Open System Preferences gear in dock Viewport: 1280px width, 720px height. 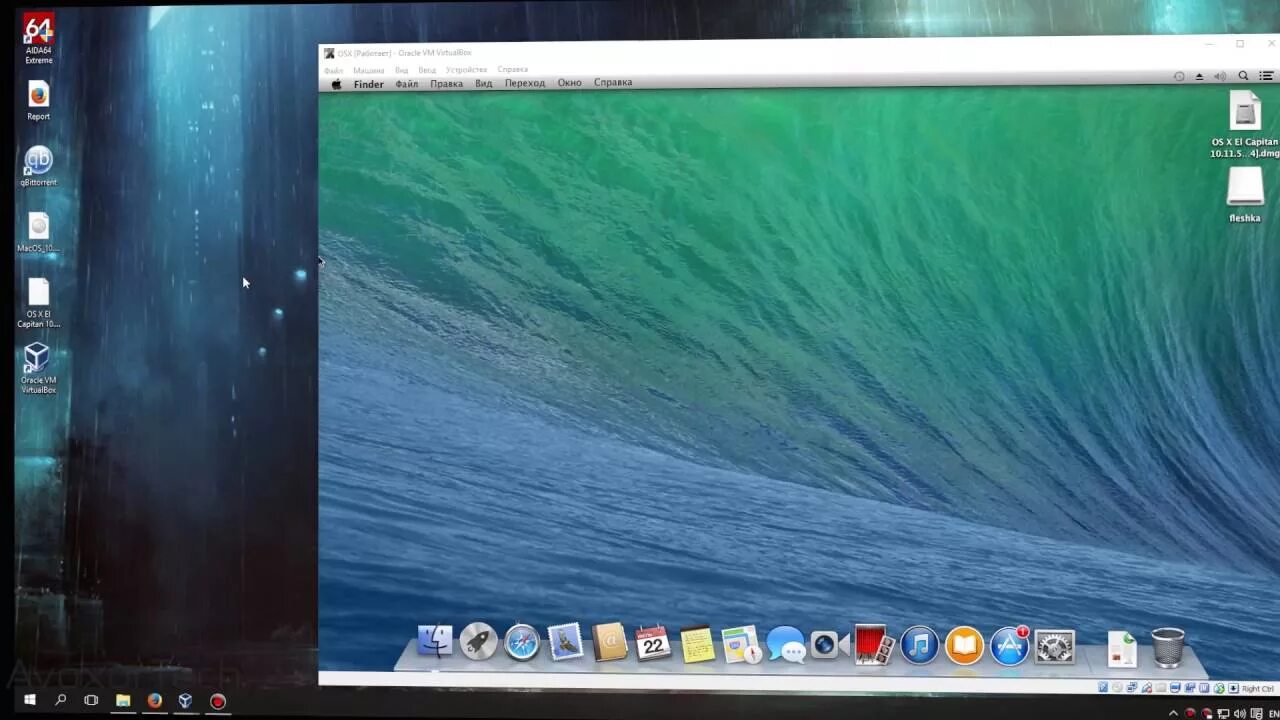coord(1055,647)
